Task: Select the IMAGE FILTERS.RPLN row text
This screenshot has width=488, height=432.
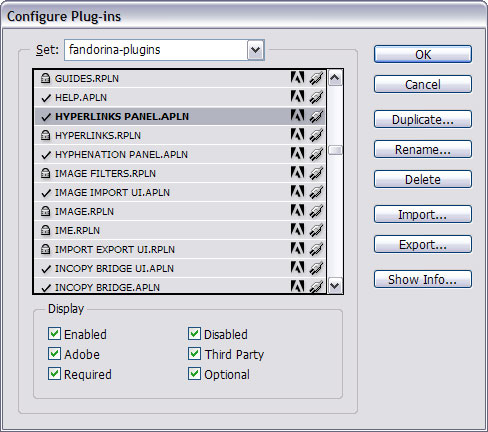Action: 105,174
